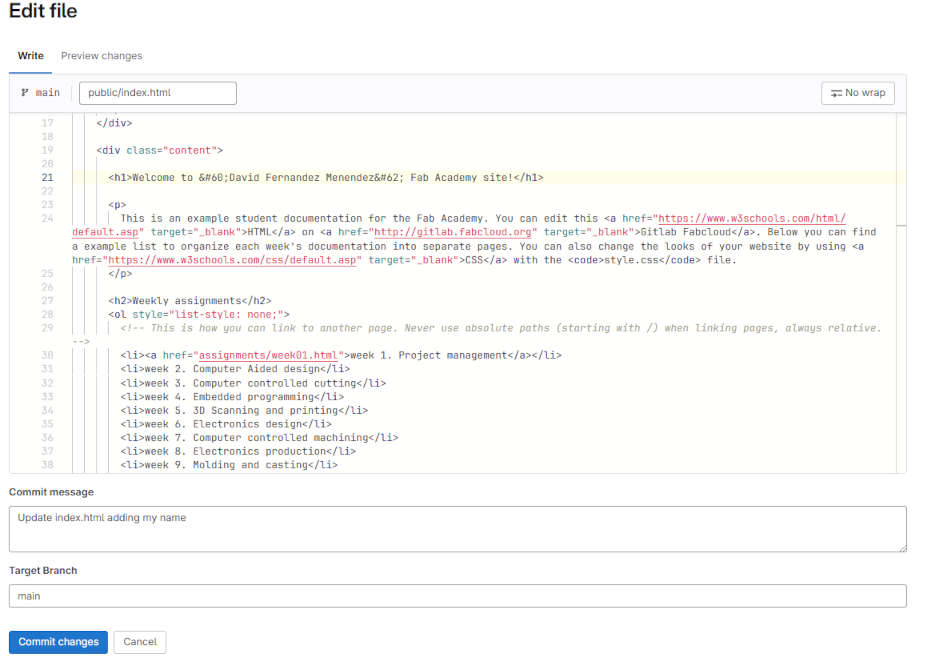Viewport: 927px width, 658px height.
Task: Click the gitlab.fabcloud.org URL in code
Action: tap(453, 232)
